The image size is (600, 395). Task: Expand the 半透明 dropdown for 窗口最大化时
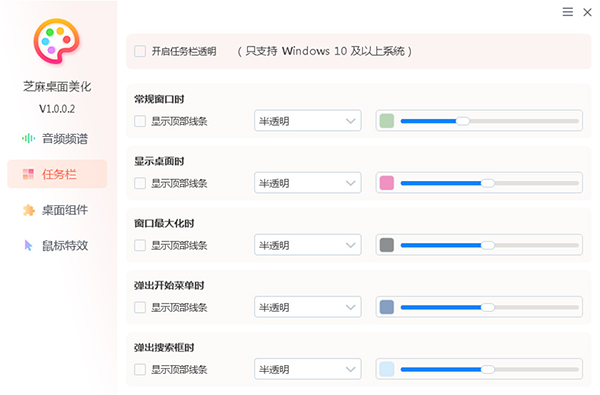(x=308, y=245)
